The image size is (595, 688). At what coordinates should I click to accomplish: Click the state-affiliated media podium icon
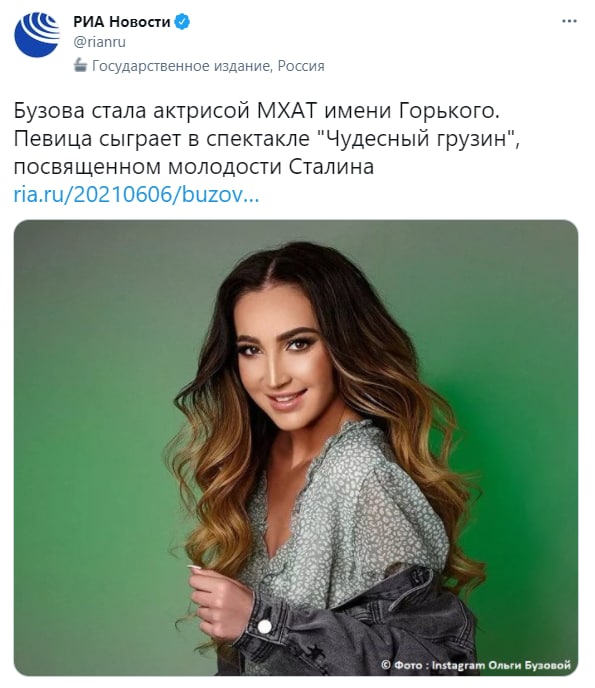tap(80, 66)
